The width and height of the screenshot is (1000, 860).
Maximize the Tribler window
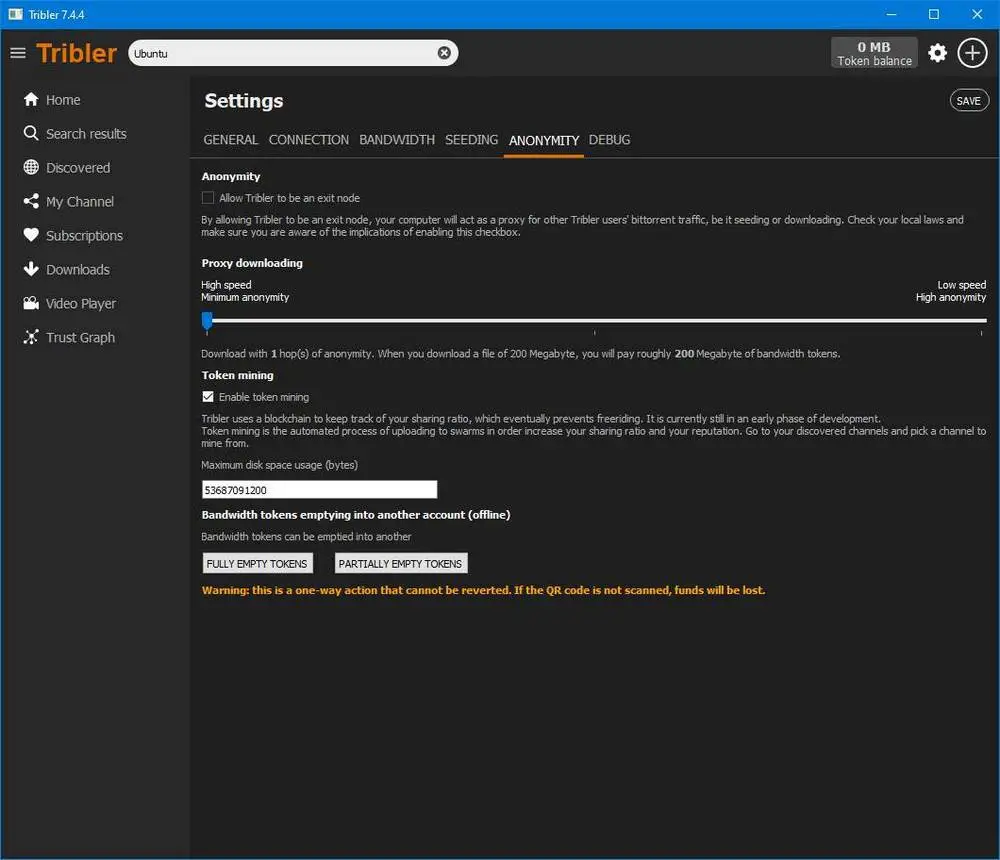pos(934,14)
